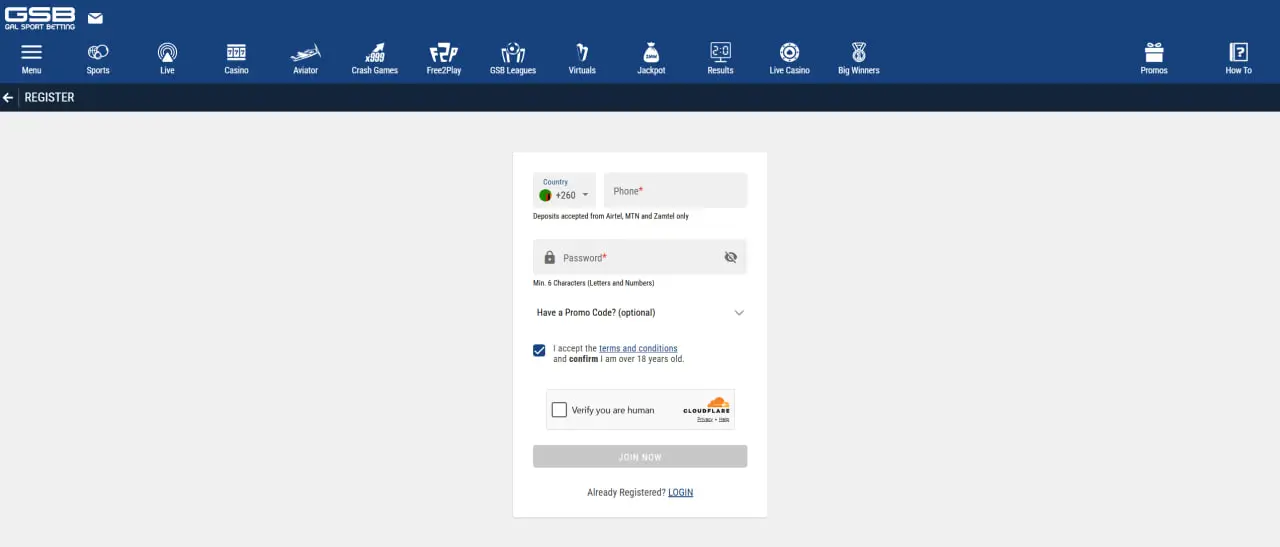Open Crash Games rocket icon
1280x547 pixels.
[x=375, y=52]
